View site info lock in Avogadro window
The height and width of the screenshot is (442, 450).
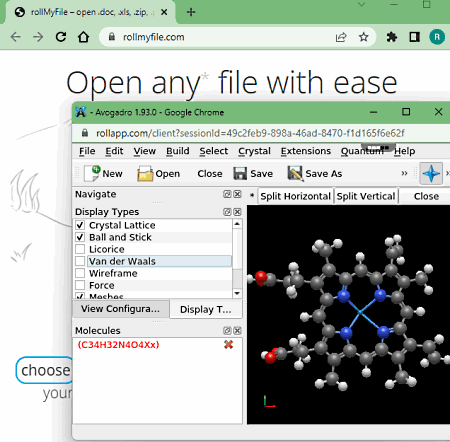[85, 133]
